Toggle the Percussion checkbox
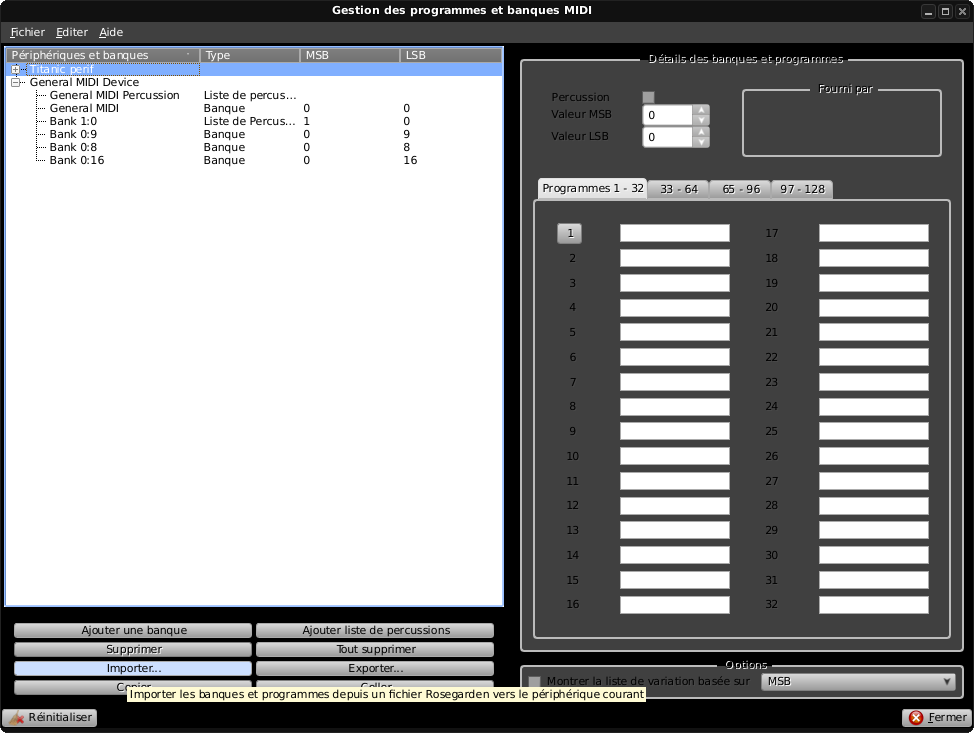Screen dimensions: 974x733 (x=649, y=97)
